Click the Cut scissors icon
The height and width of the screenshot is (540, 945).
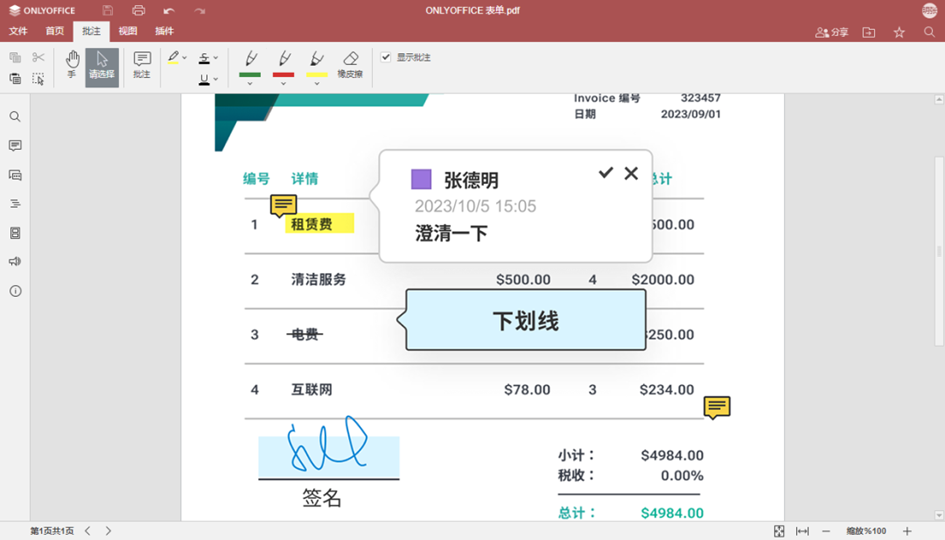click(39, 57)
